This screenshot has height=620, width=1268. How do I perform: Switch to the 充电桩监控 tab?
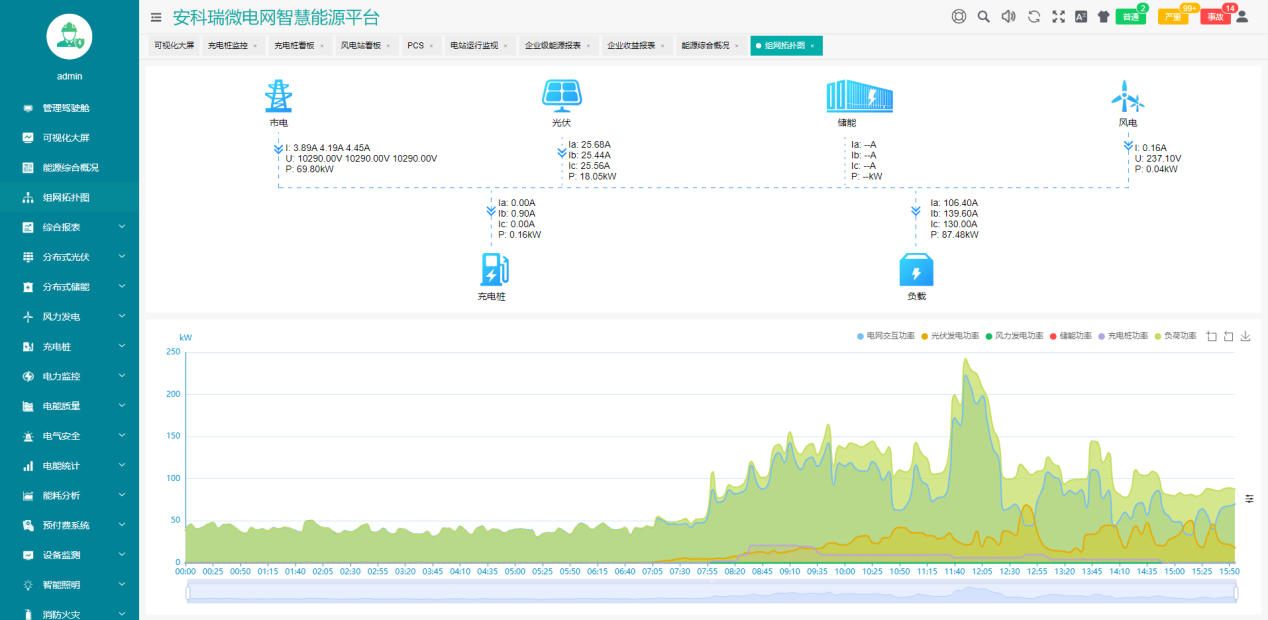227,46
